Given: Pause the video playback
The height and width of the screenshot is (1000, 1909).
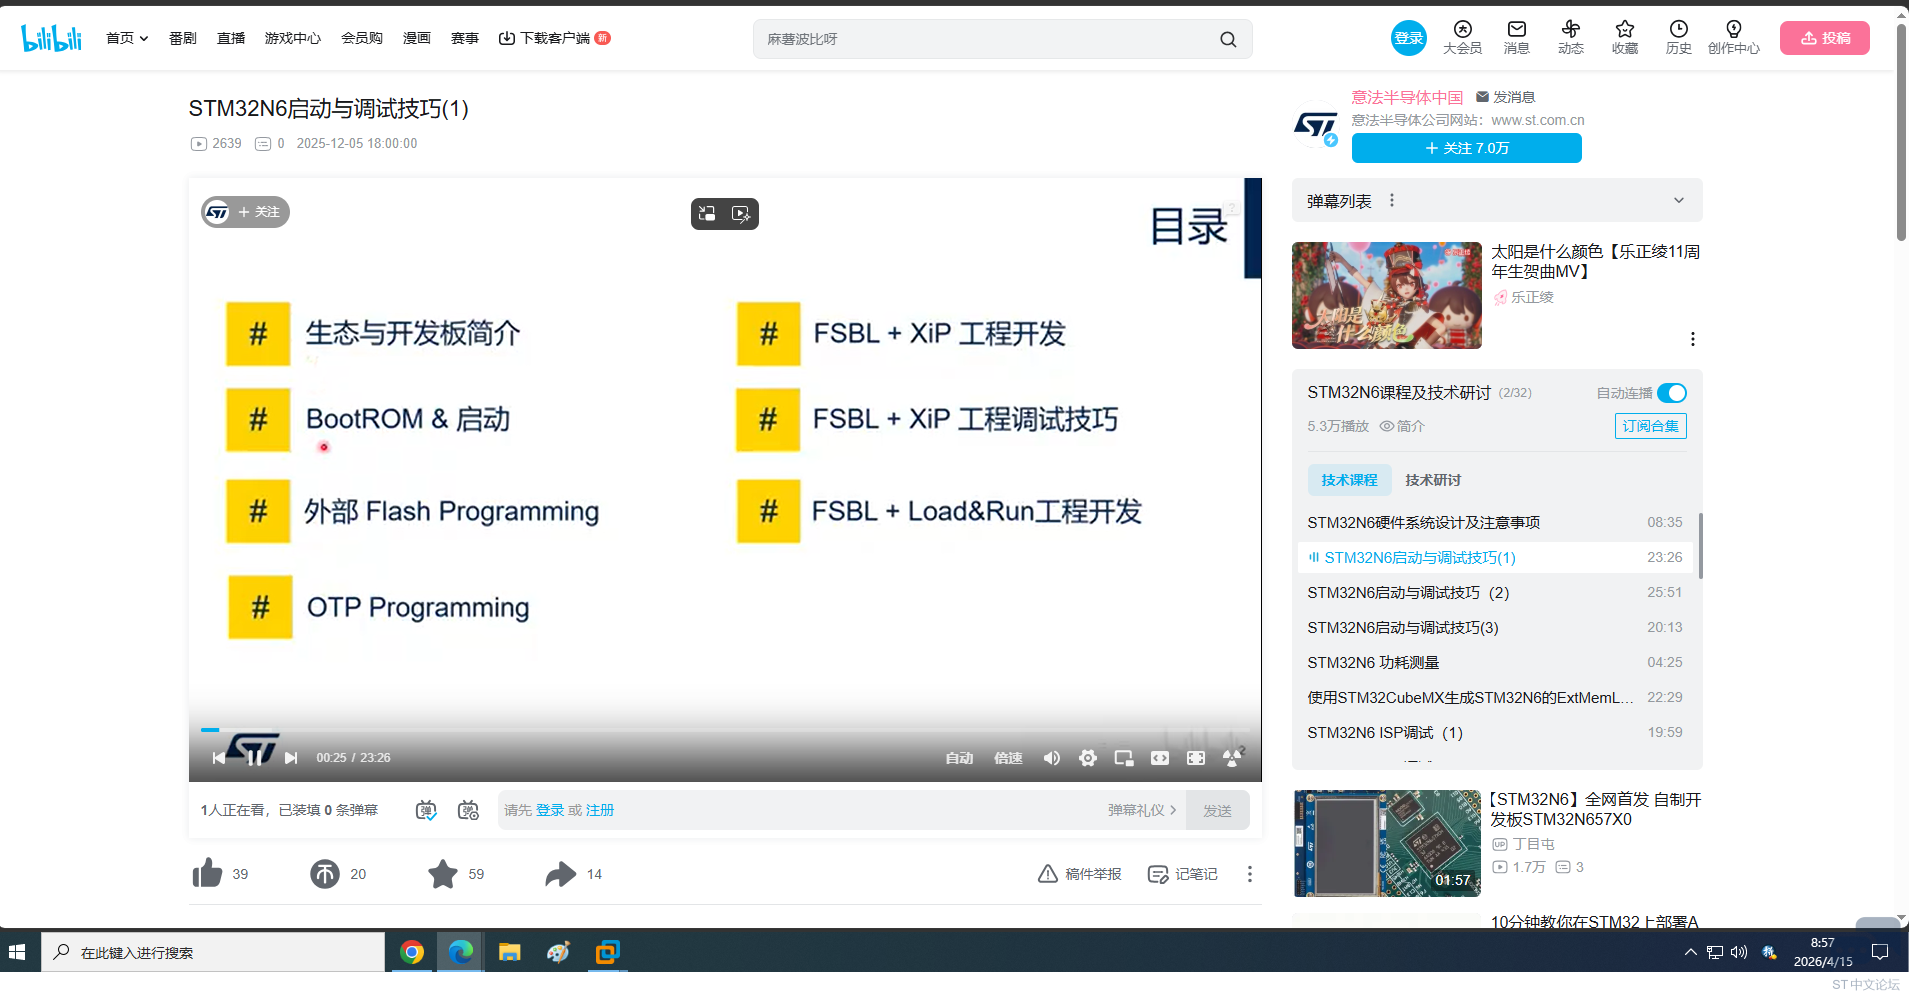Looking at the screenshot, I should point(256,758).
